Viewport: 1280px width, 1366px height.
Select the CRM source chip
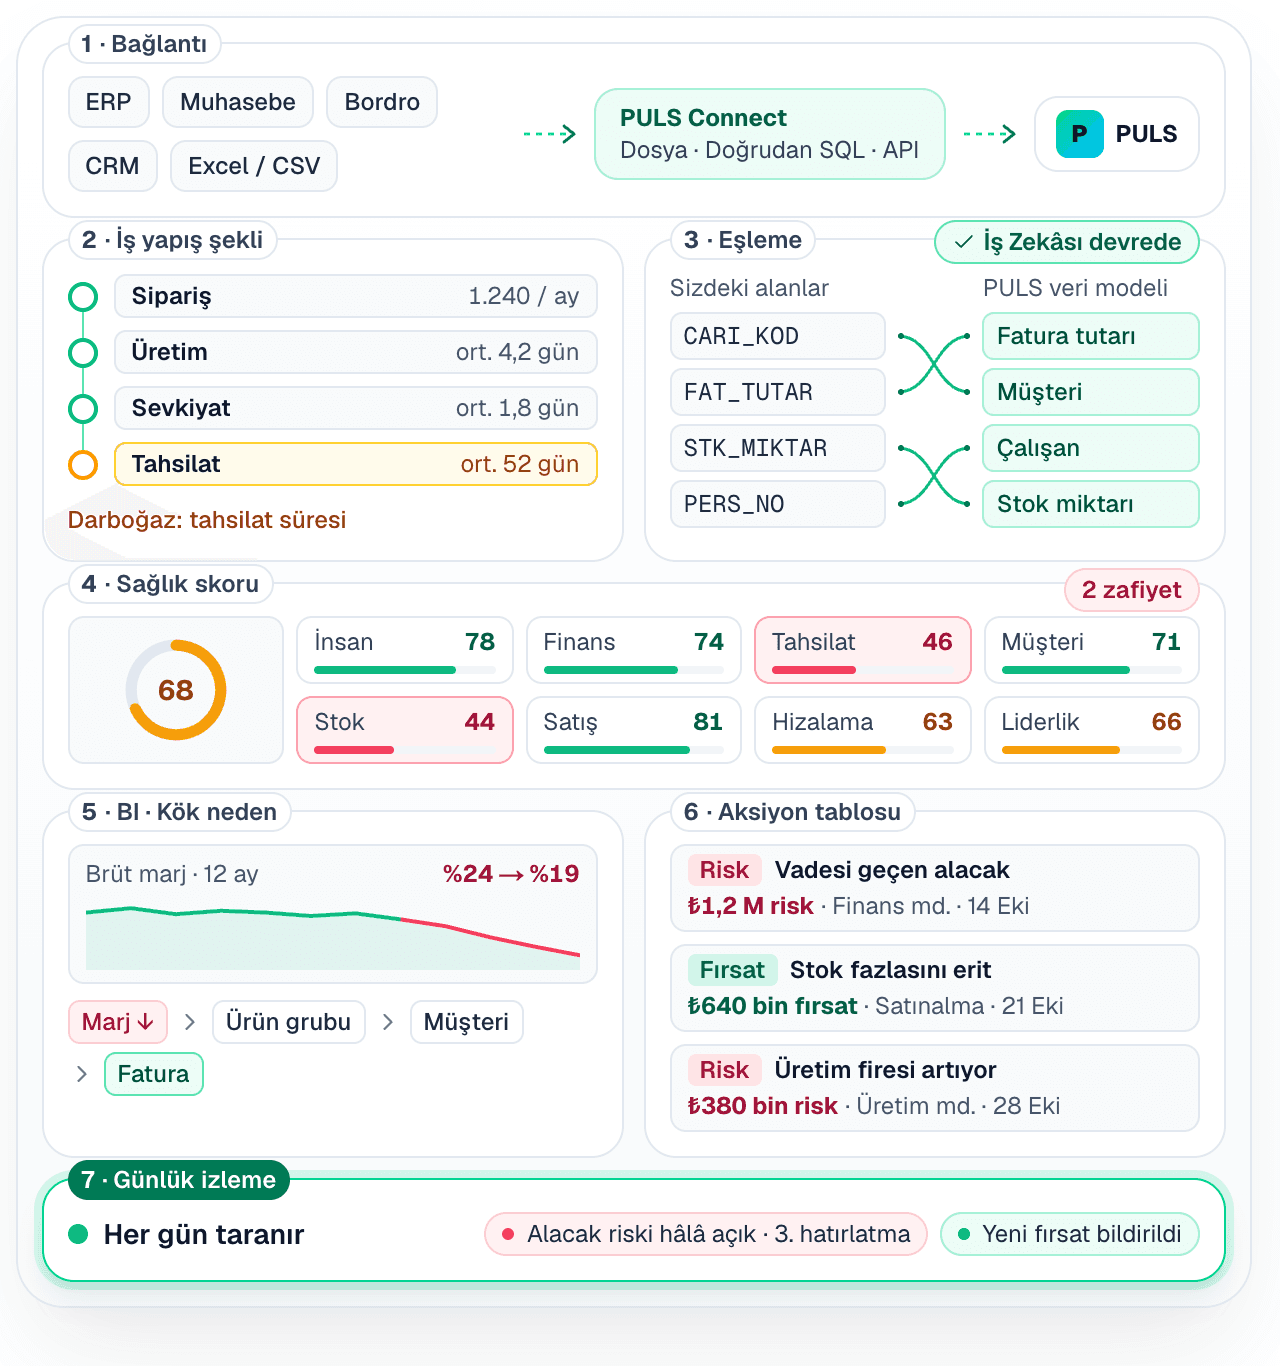(113, 166)
